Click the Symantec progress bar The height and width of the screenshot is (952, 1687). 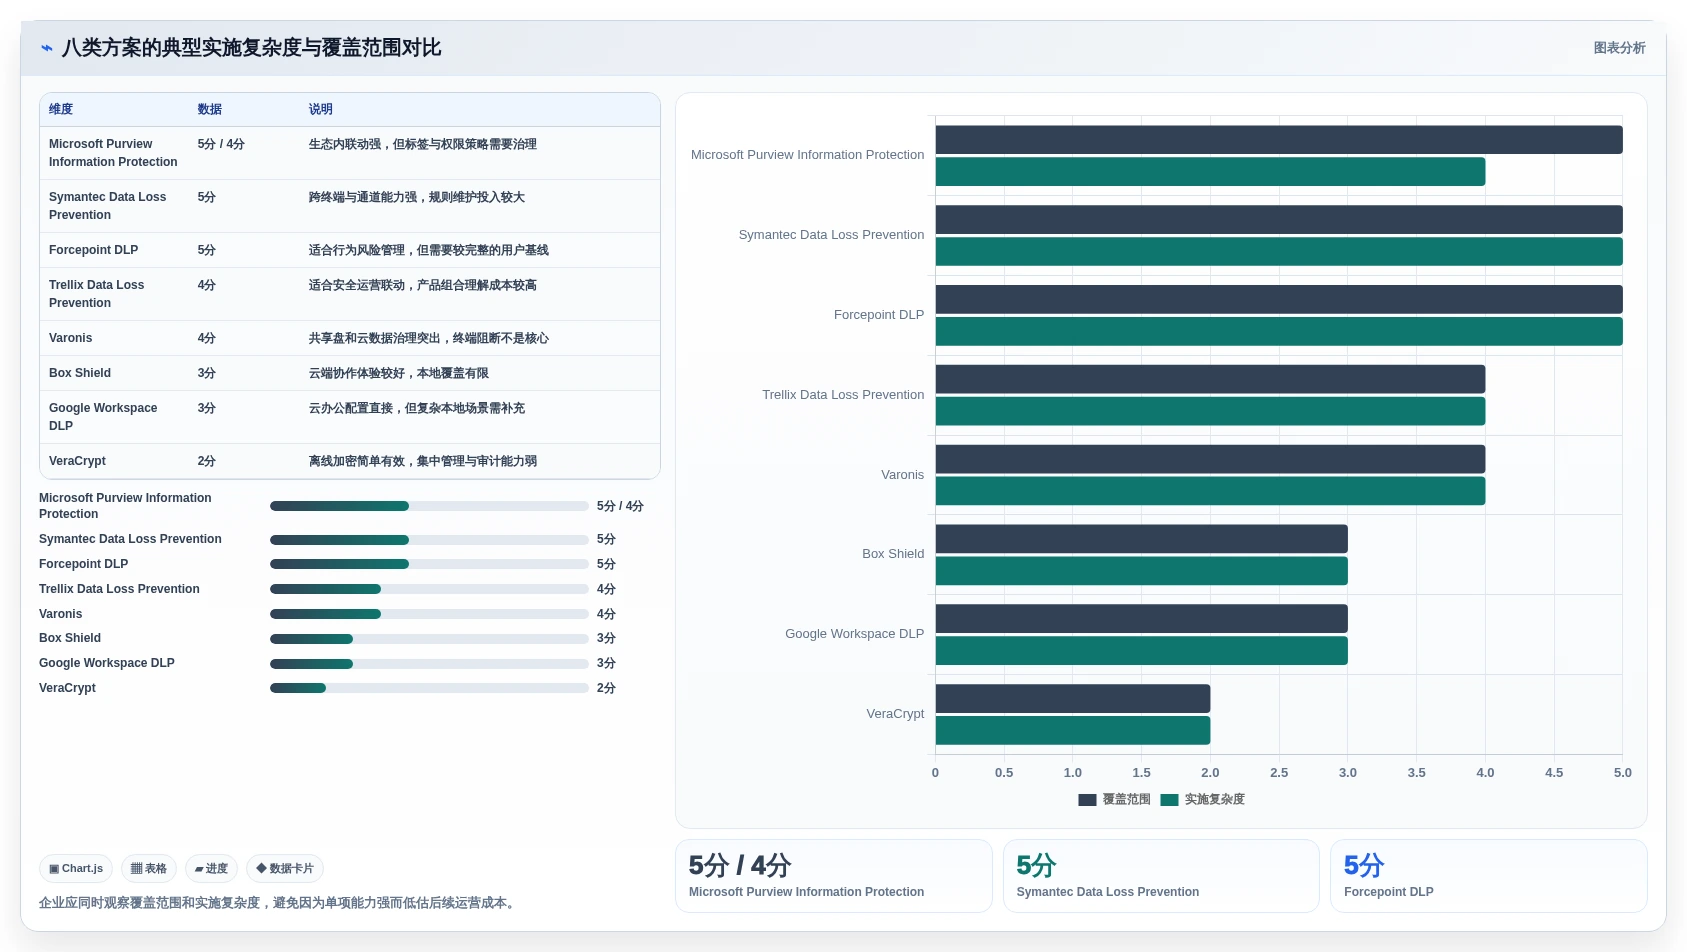pos(429,540)
